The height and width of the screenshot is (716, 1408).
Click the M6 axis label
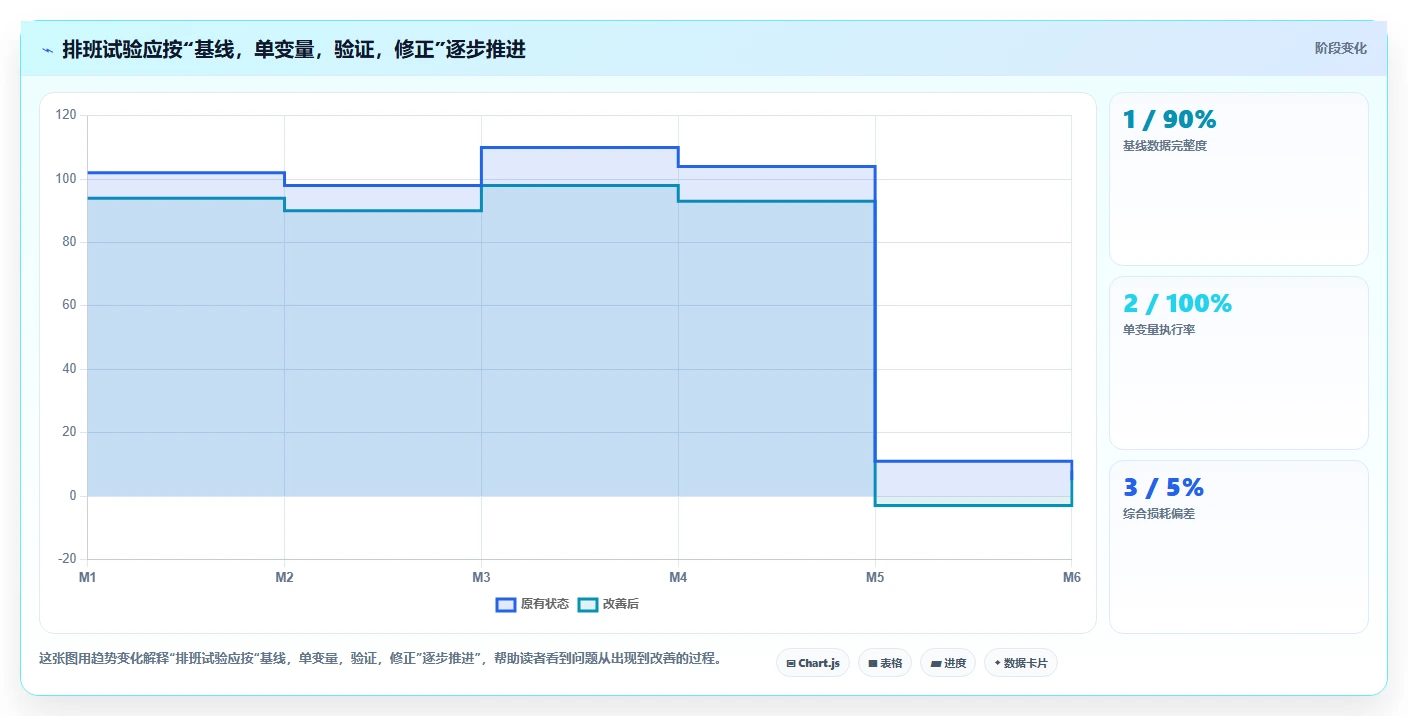[x=1071, y=577]
